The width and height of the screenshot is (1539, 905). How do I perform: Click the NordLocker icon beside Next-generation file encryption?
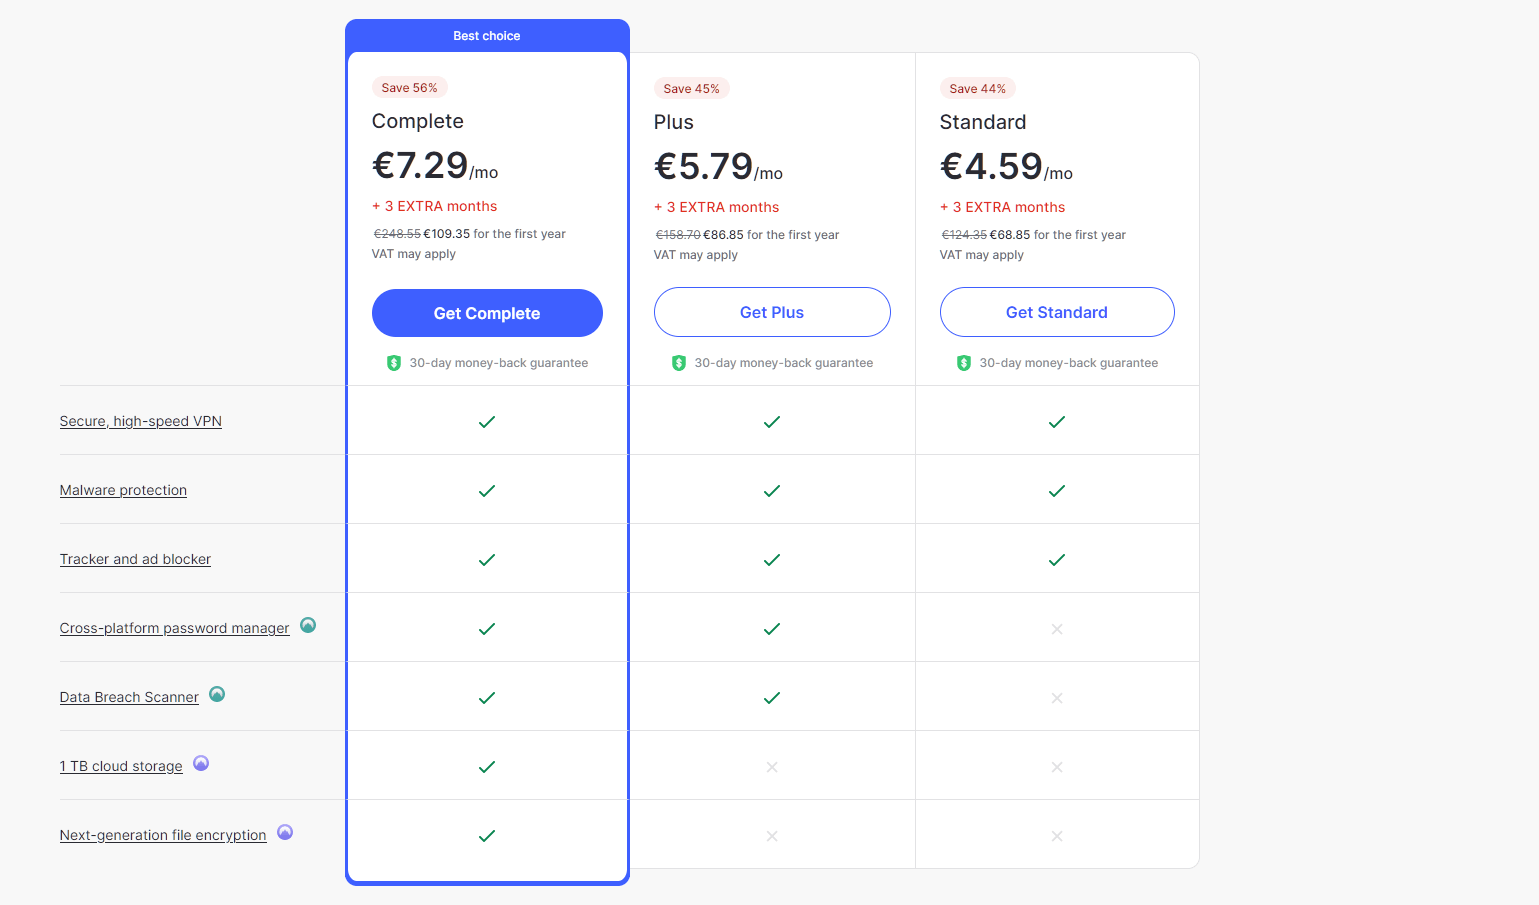pos(285,832)
